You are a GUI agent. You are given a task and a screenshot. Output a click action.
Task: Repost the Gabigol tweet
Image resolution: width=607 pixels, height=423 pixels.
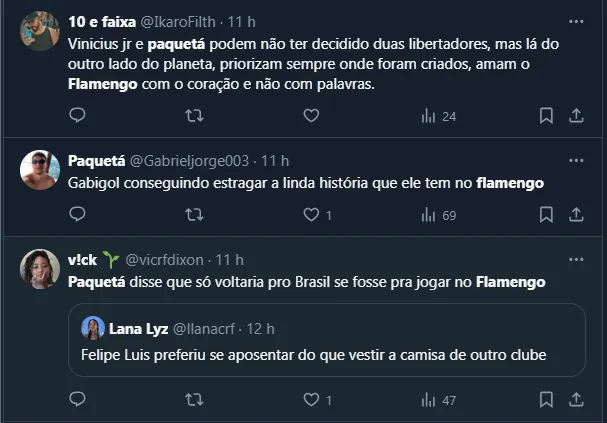(195, 214)
